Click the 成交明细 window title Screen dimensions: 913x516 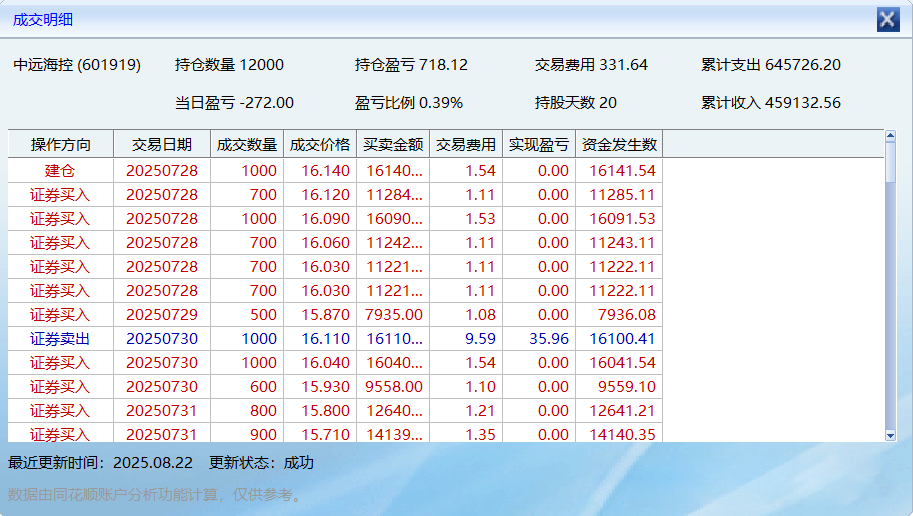point(43,20)
